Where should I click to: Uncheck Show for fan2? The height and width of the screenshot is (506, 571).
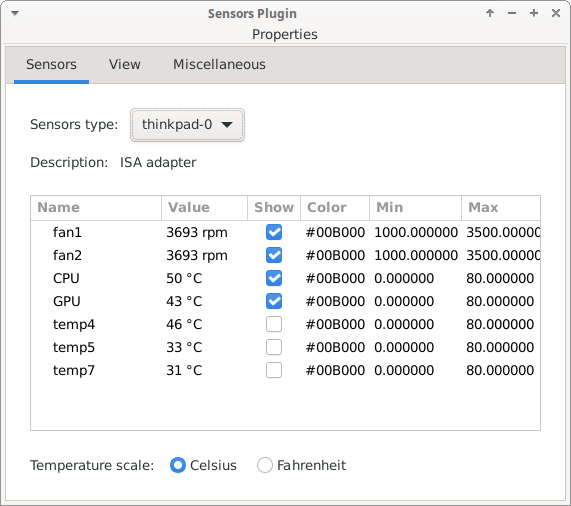tap(274, 255)
